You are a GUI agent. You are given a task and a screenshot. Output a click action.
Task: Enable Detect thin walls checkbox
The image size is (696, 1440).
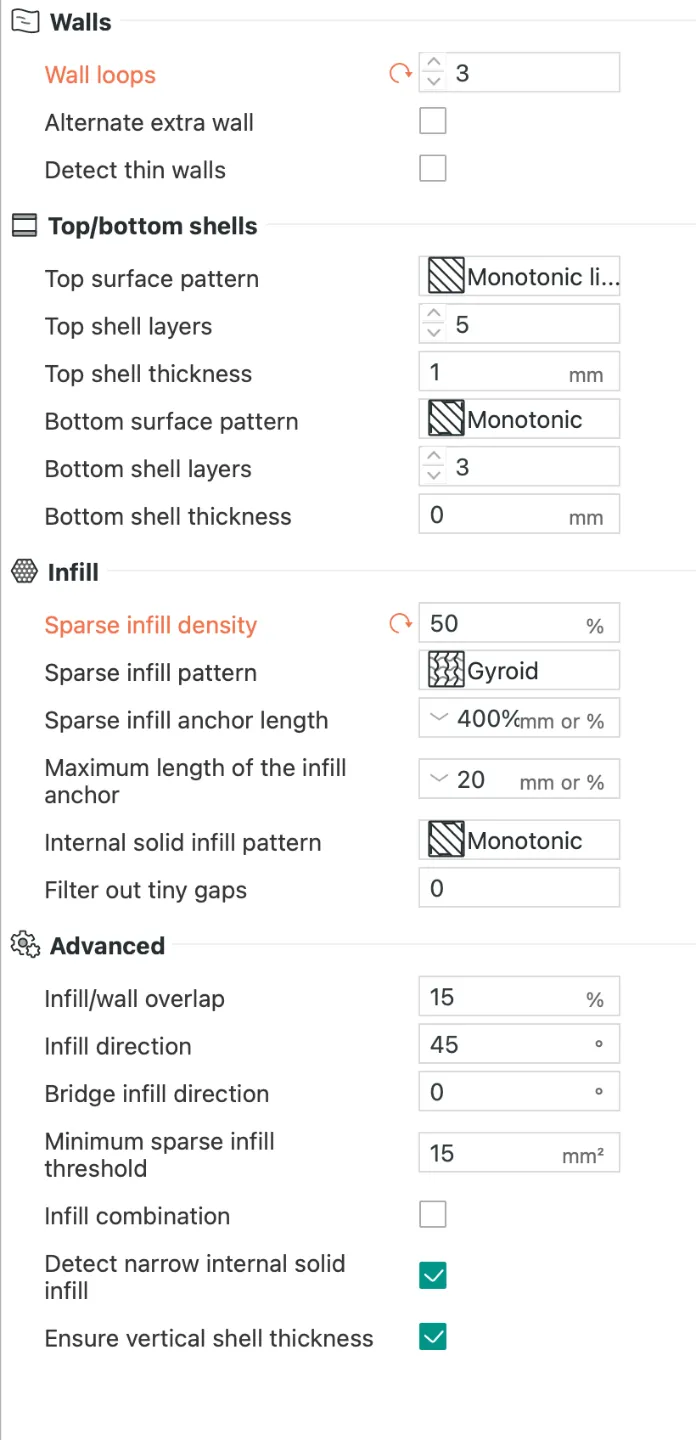click(433, 169)
